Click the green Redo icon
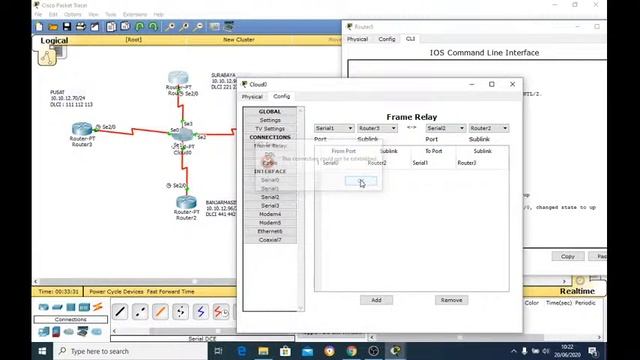 click(153, 27)
